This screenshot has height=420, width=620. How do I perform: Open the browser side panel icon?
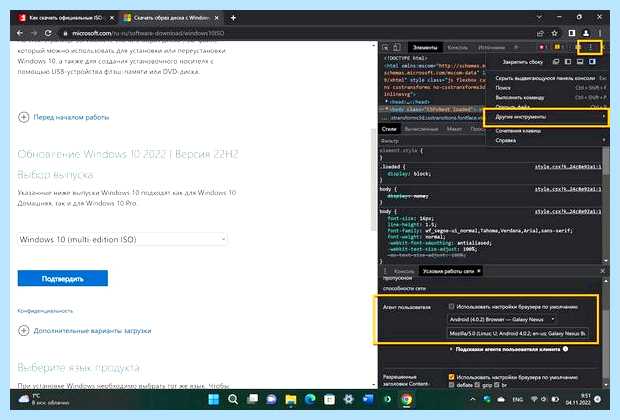click(x=572, y=33)
